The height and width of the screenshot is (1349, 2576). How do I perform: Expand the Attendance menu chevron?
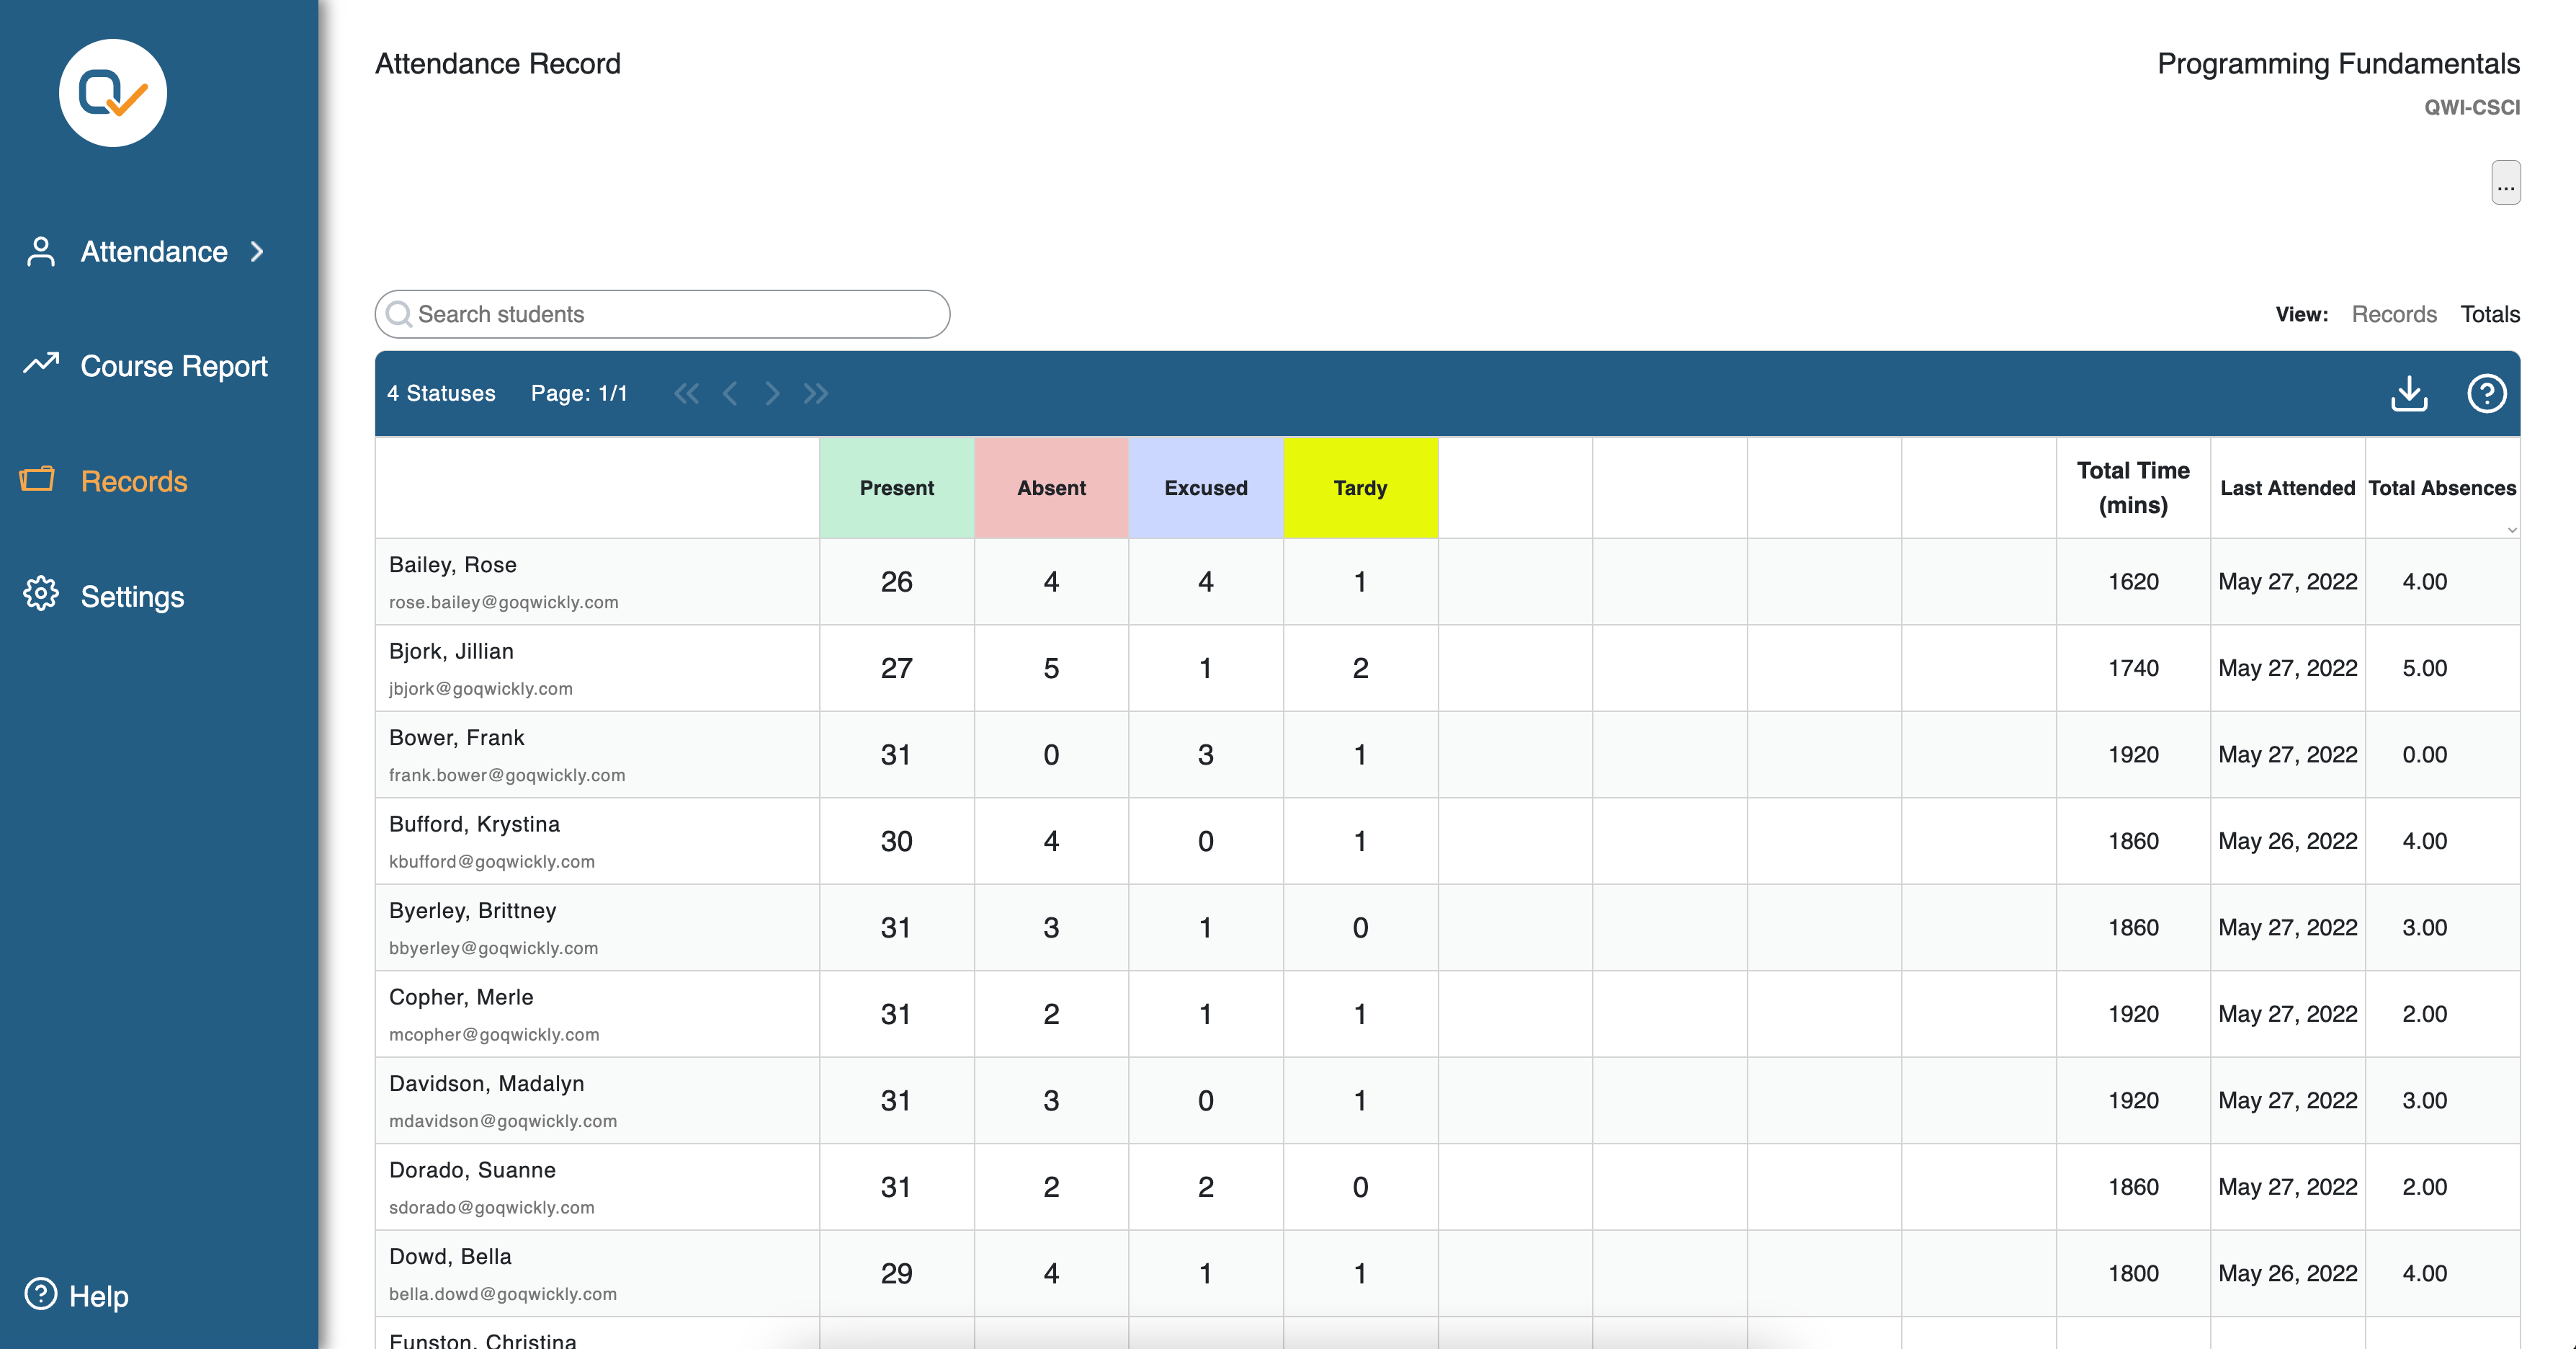(258, 251)
